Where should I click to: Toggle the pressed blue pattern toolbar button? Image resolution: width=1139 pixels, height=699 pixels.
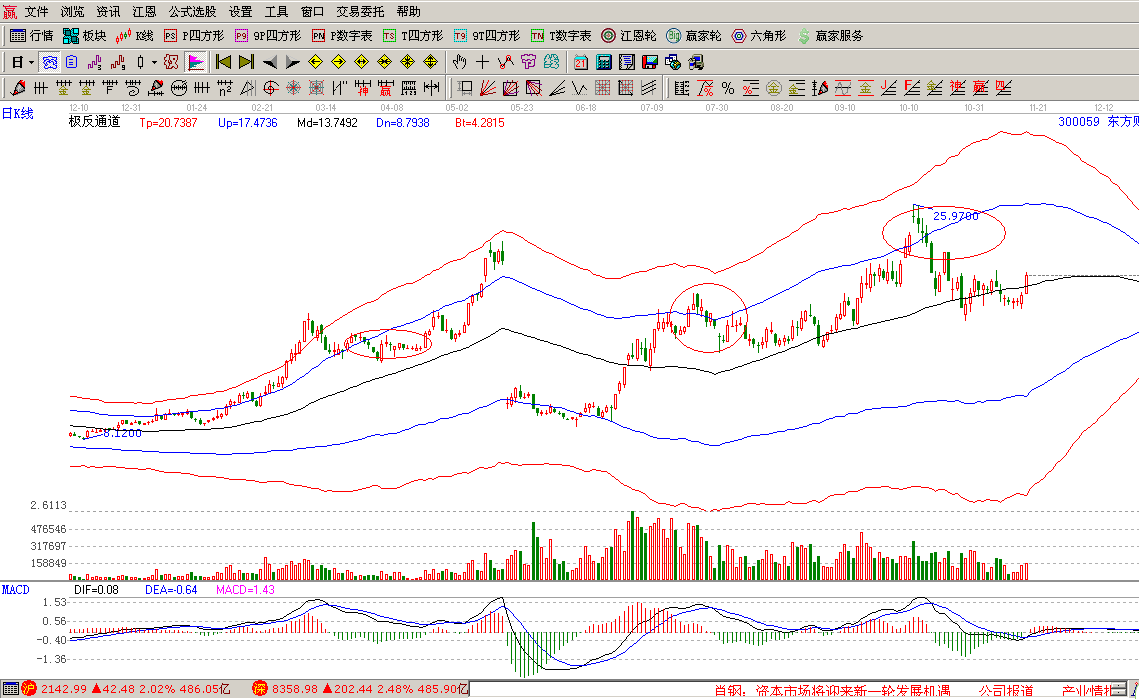48,62
